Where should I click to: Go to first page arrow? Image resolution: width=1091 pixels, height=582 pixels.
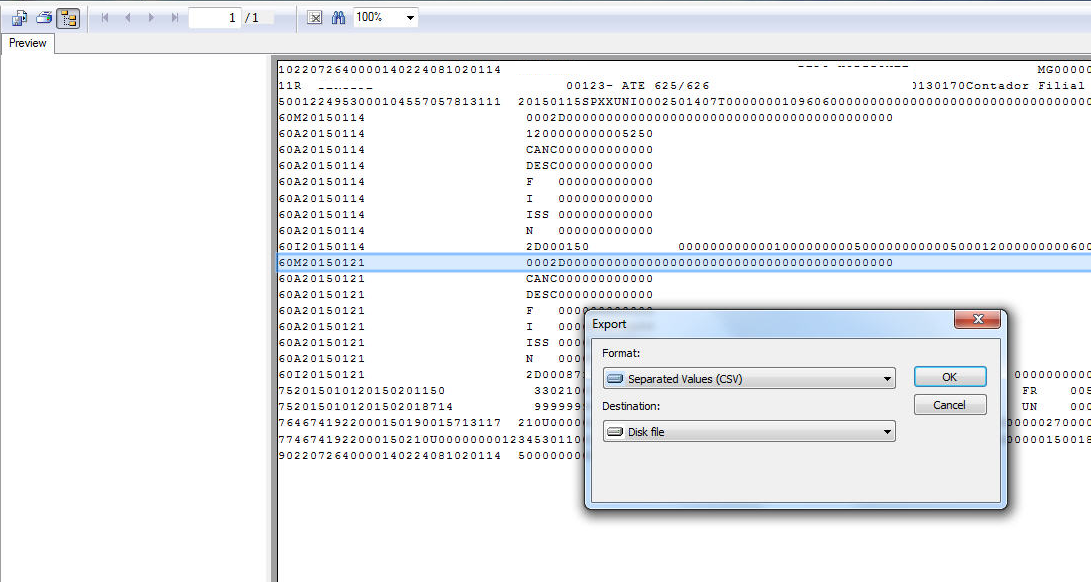105,18
